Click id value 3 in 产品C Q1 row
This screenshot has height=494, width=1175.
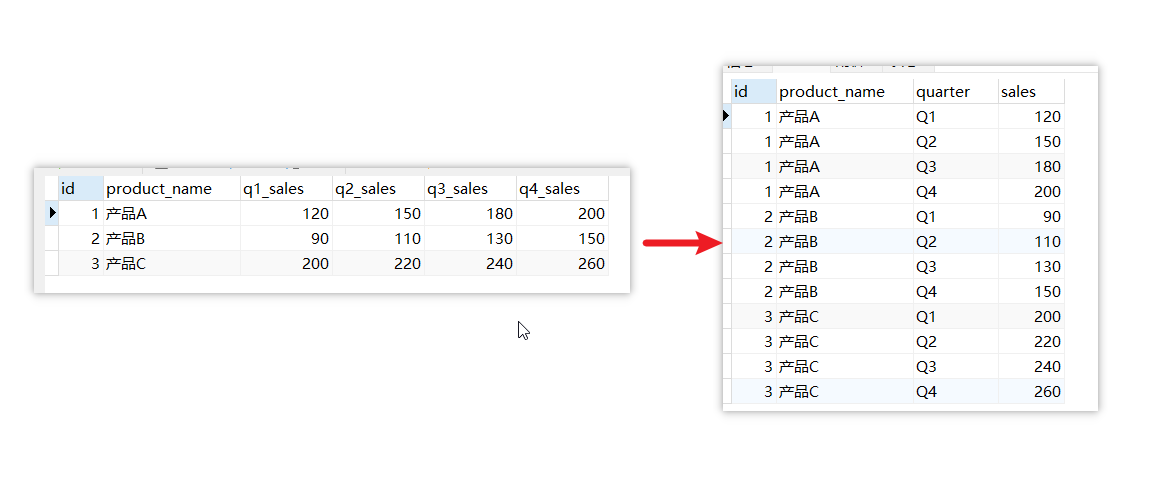tap(754, 316)
